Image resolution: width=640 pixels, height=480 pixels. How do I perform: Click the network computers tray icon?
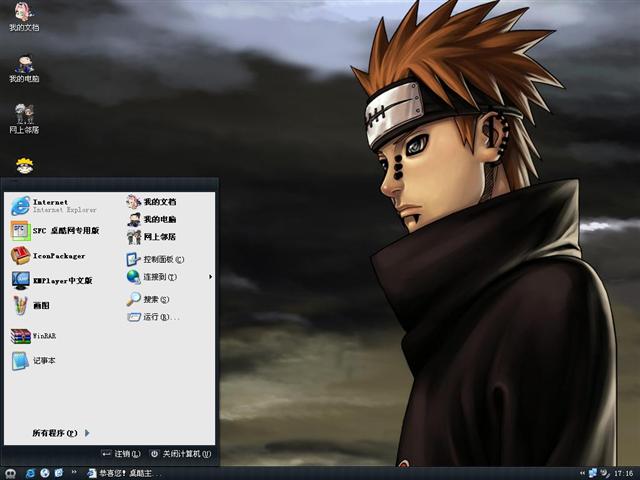[593, 473]
